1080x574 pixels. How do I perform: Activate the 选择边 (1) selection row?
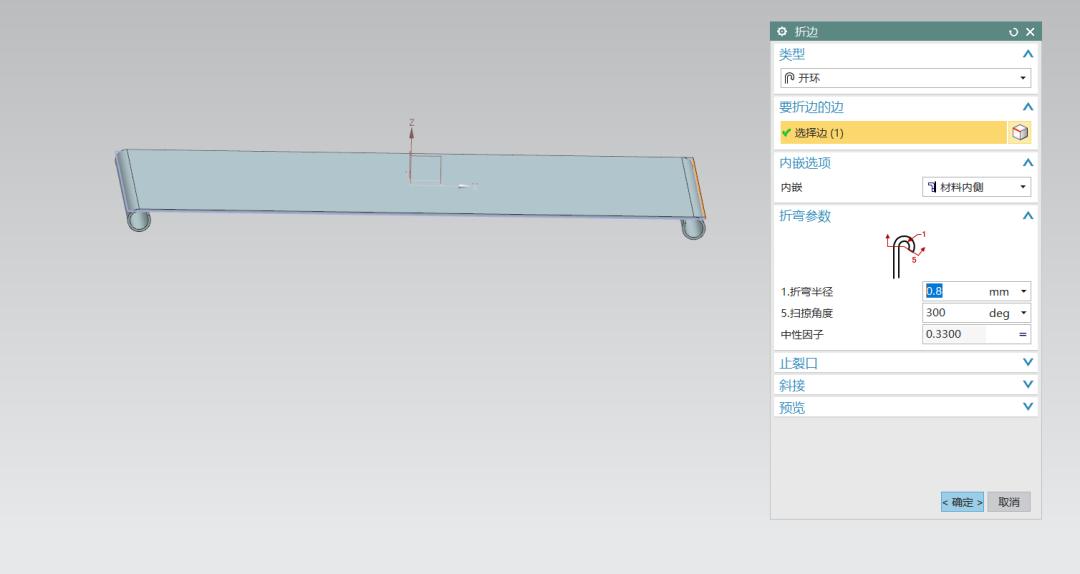(893, 132)
